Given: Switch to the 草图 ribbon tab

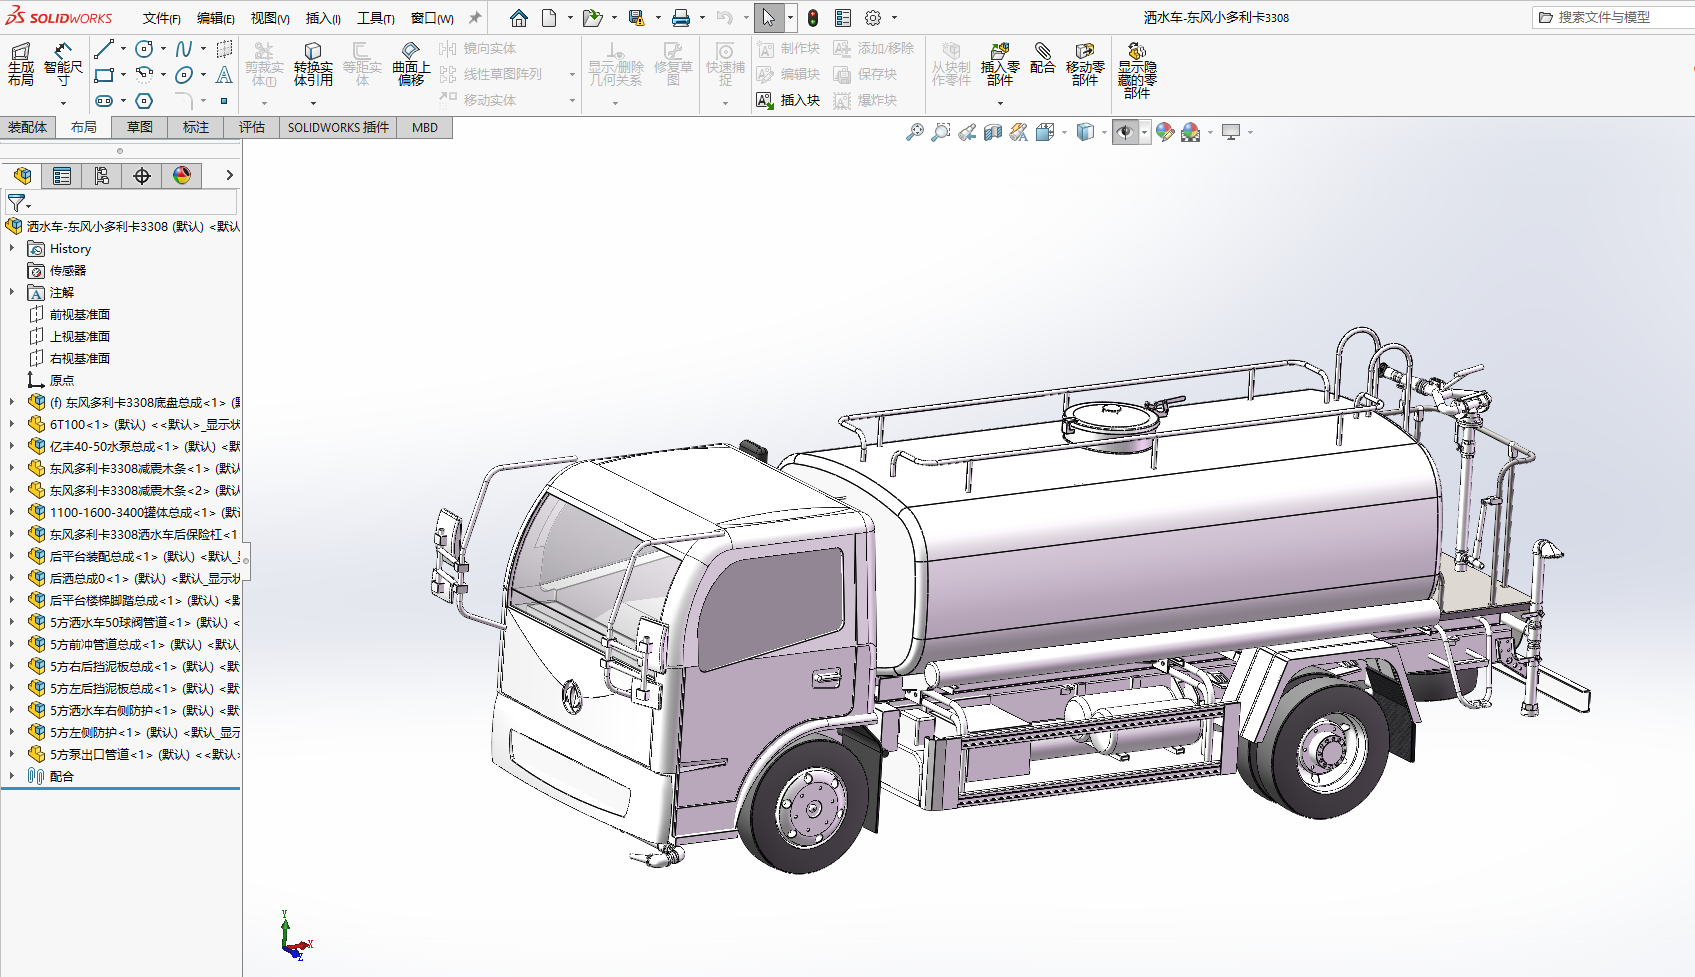Looking at the screenshot, I should point(140,127).
